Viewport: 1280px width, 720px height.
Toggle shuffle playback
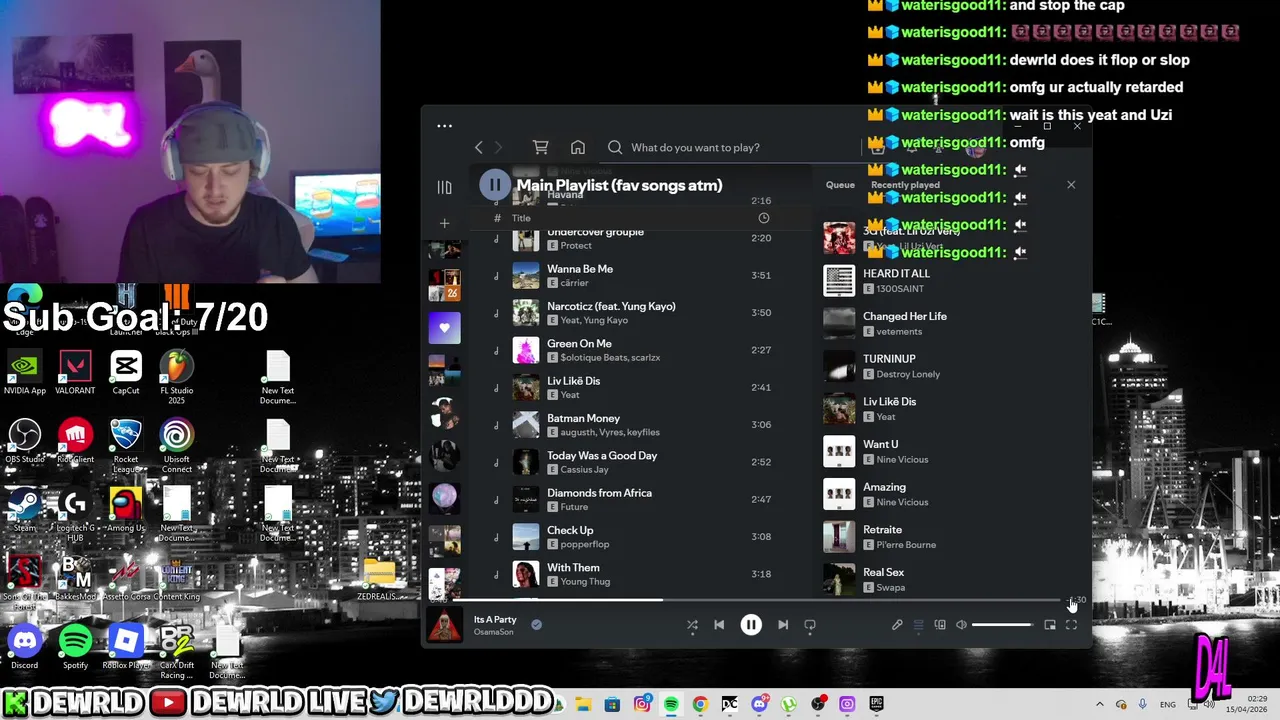[692, 625]
